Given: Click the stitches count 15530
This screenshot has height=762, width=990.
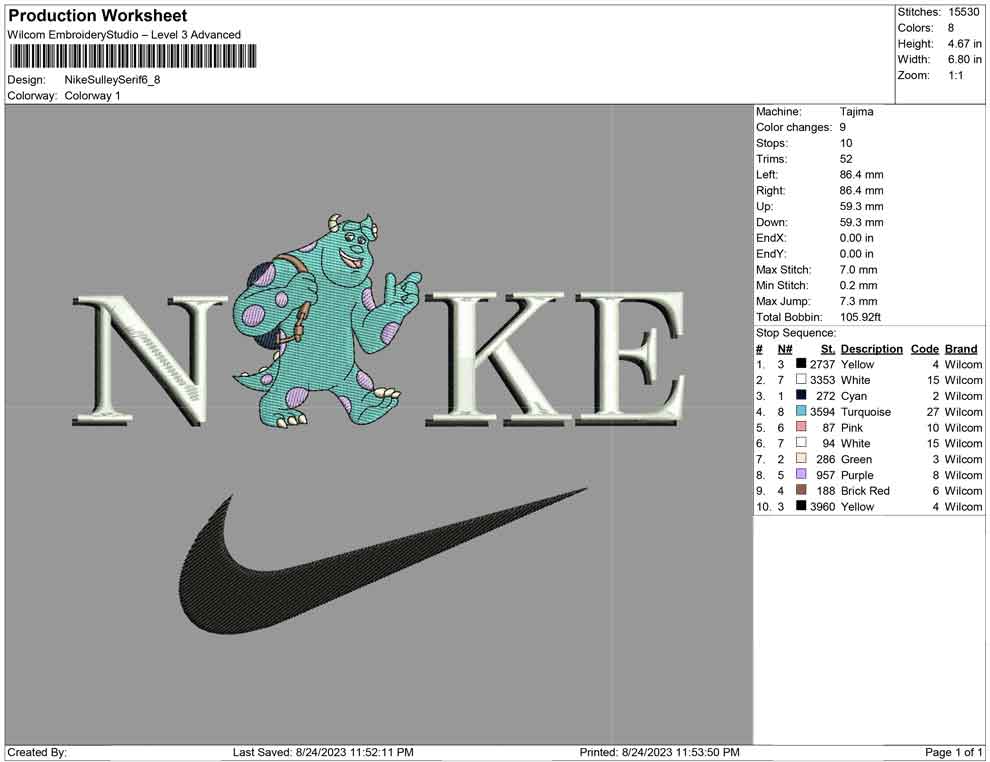Looking at the screenshot, I should pos(963,12).
